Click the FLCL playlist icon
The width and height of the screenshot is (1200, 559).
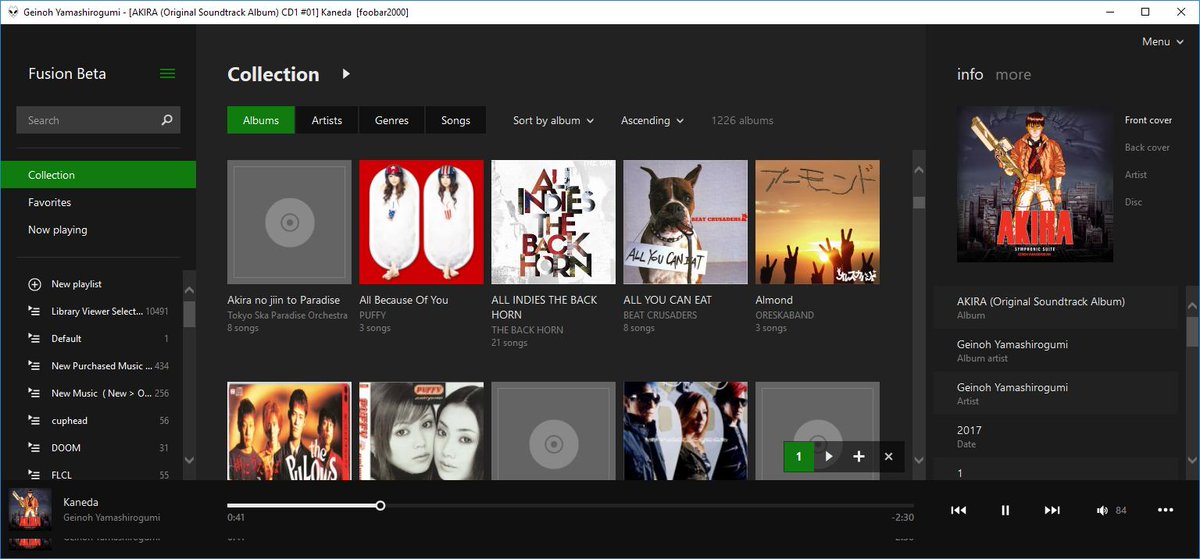click(34, 475)
